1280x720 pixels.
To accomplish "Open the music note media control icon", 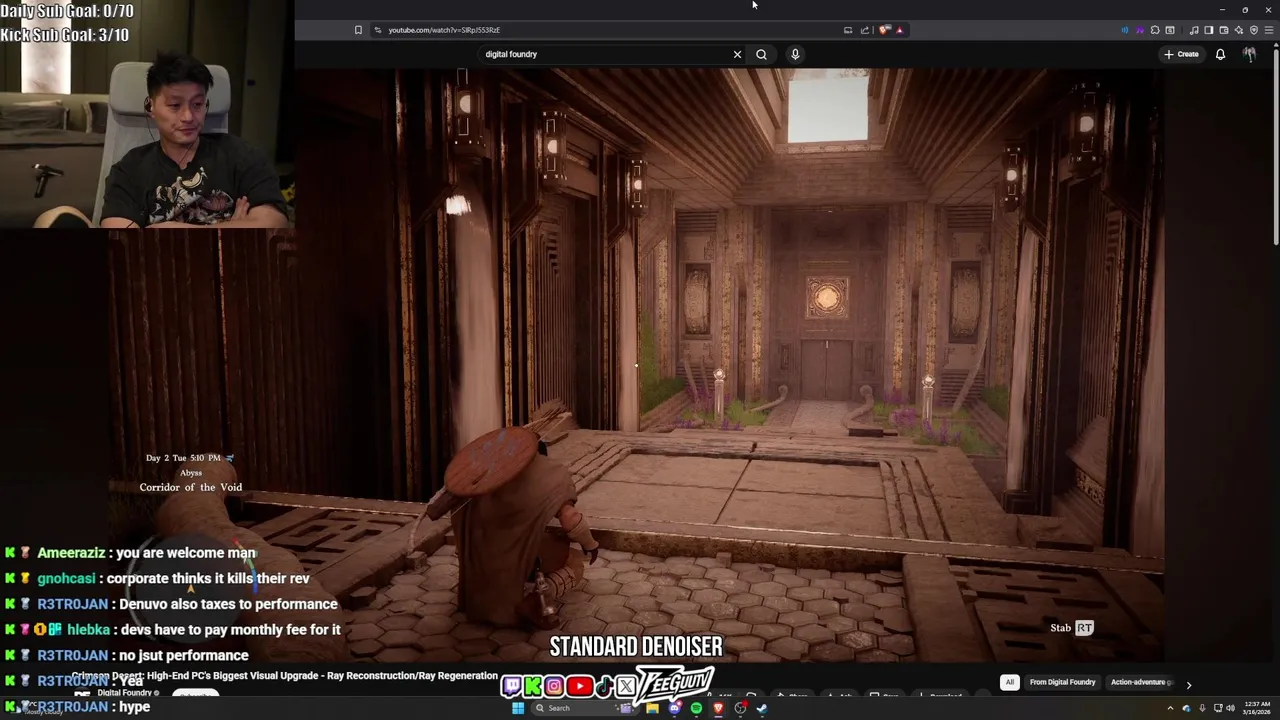I will coord(1194,30).
